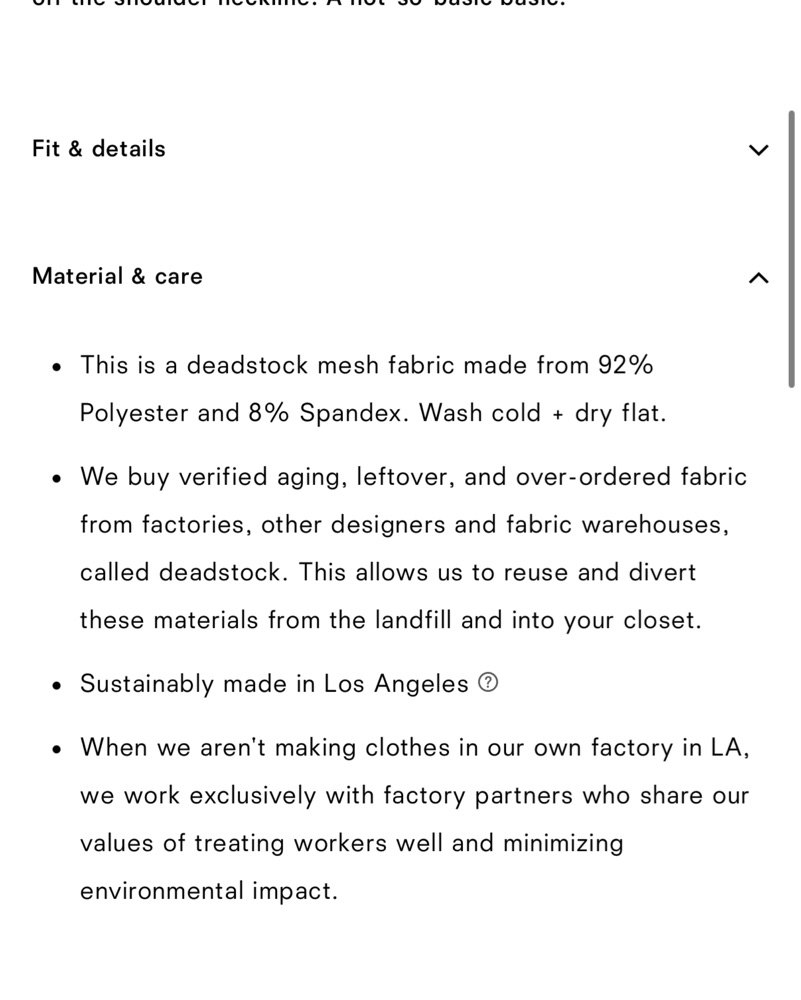Click the Sustainably made in Los Angeles text

coord(274,684)
